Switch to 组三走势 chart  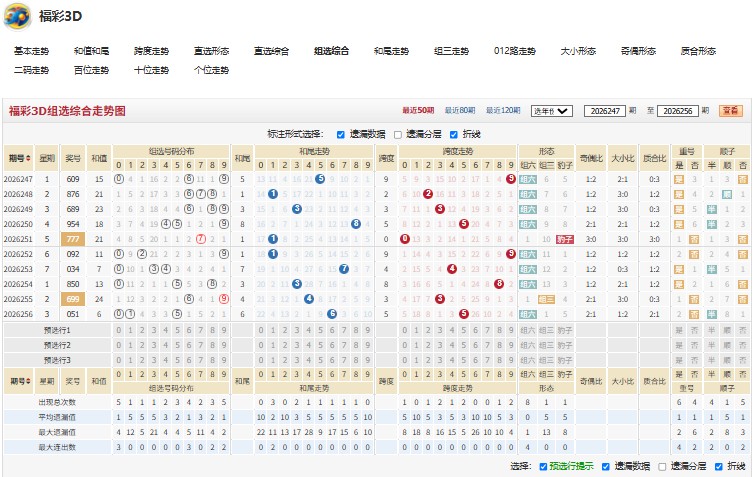451,51
